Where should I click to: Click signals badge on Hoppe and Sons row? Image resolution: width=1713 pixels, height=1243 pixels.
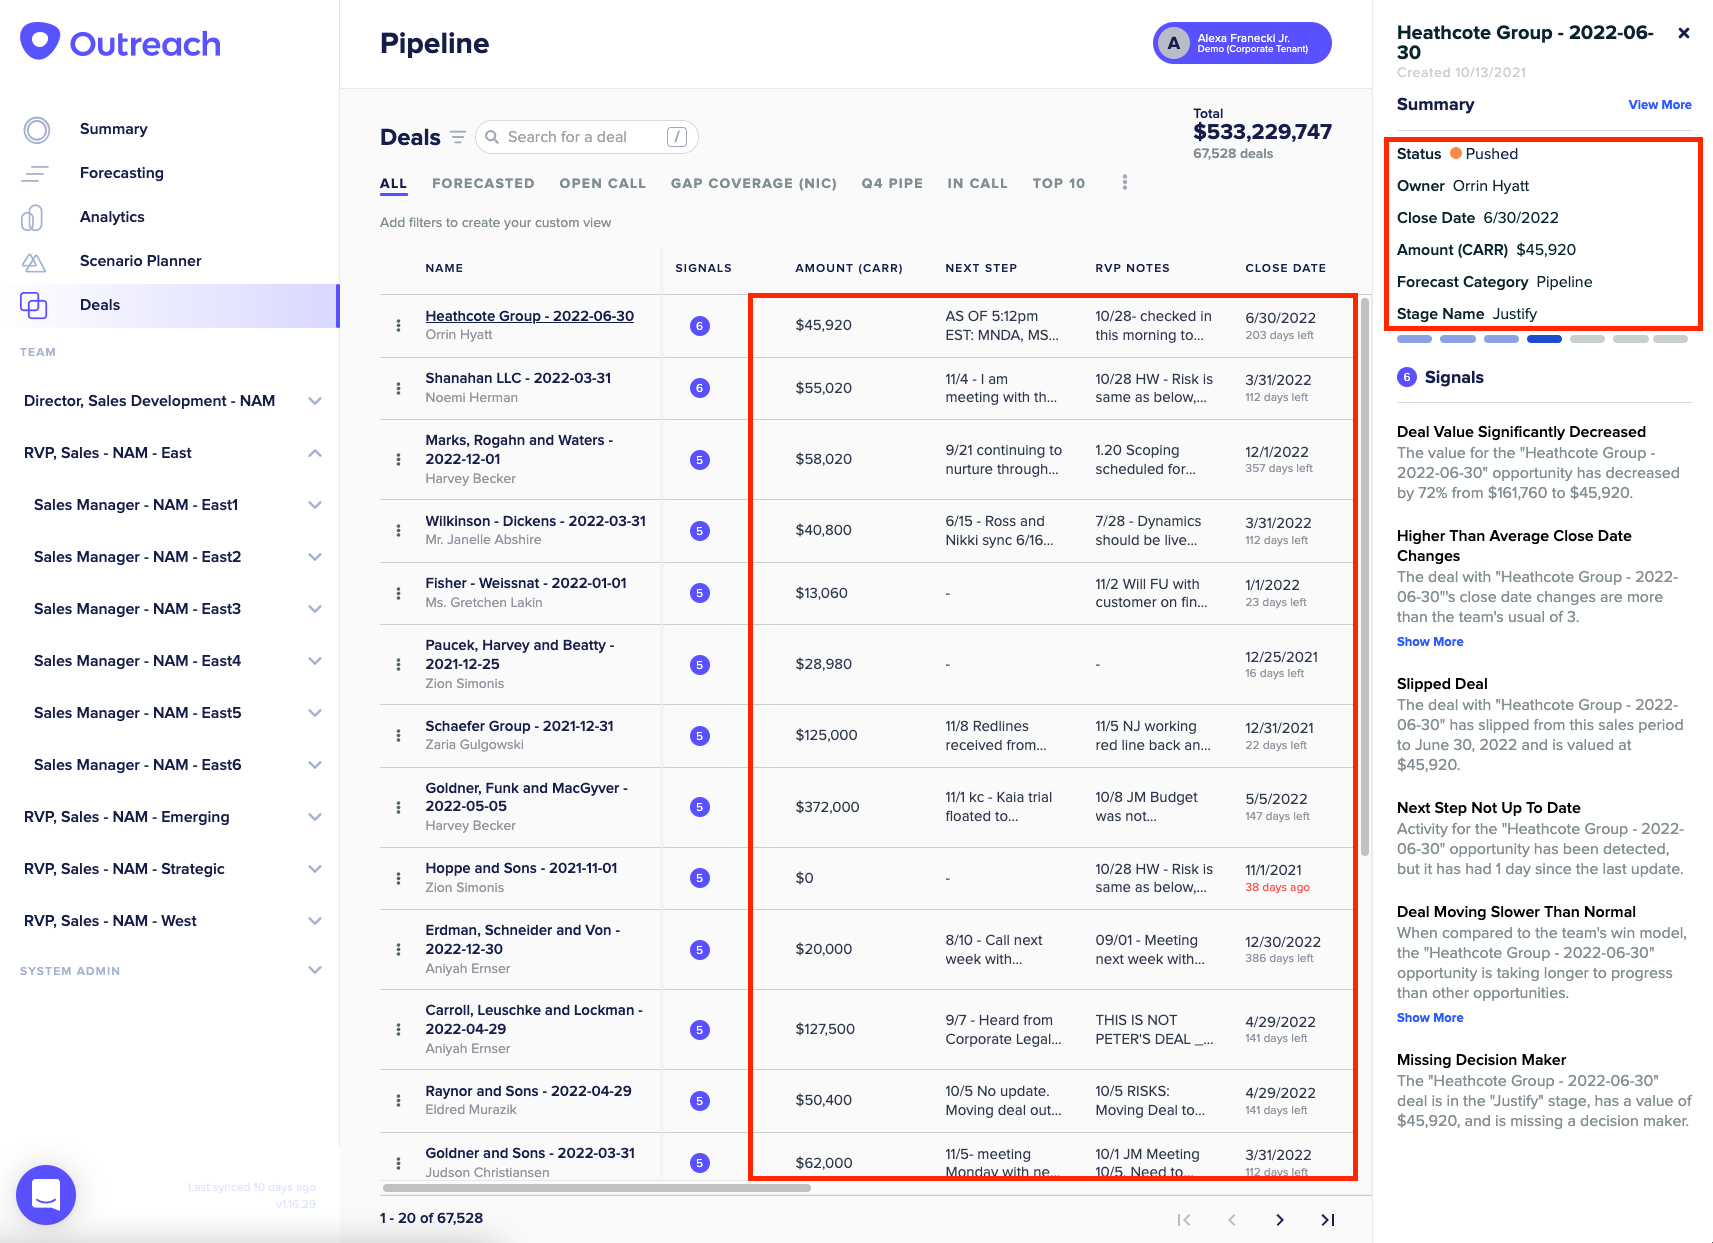click(700, 878)
